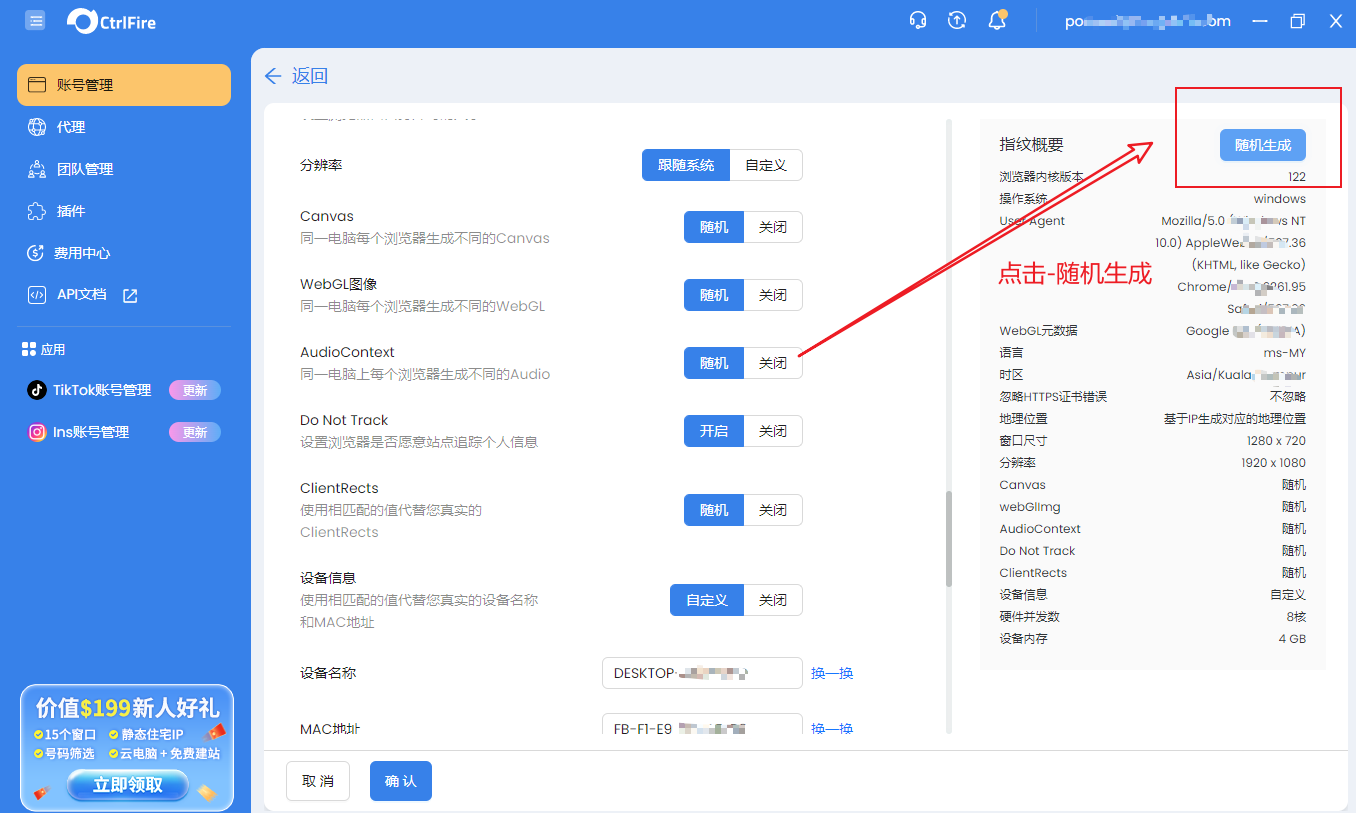This screenshot has width=1356, height=813.
Task: Set Canvas to 关闭
Action: (773, 227)
